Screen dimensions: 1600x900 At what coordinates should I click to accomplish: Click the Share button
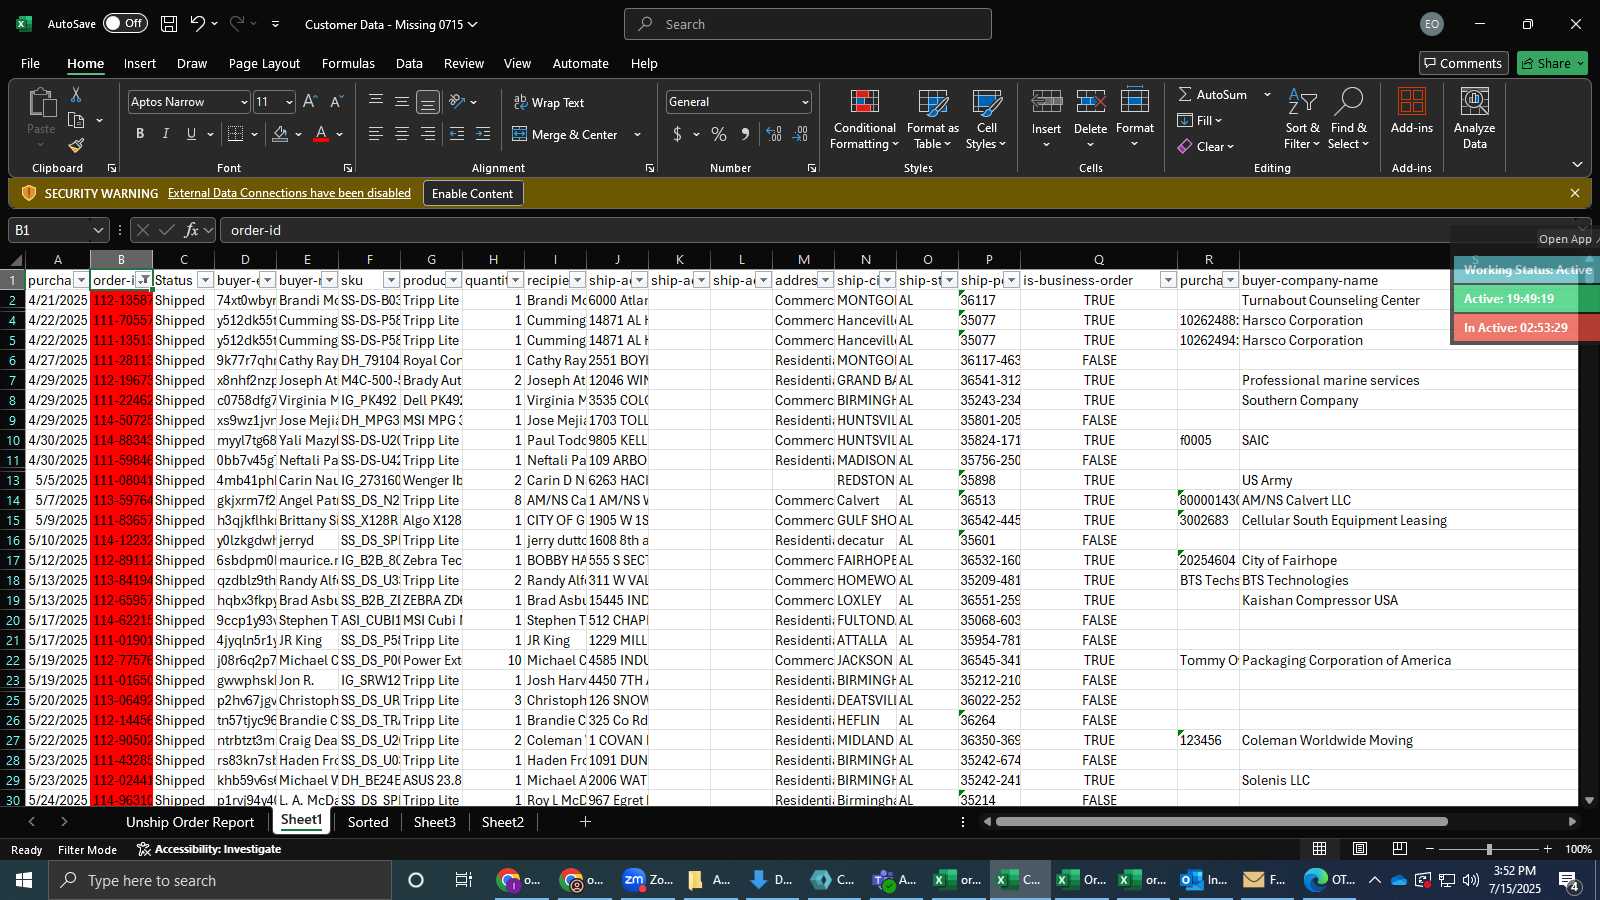click(x=1552, y=63)
